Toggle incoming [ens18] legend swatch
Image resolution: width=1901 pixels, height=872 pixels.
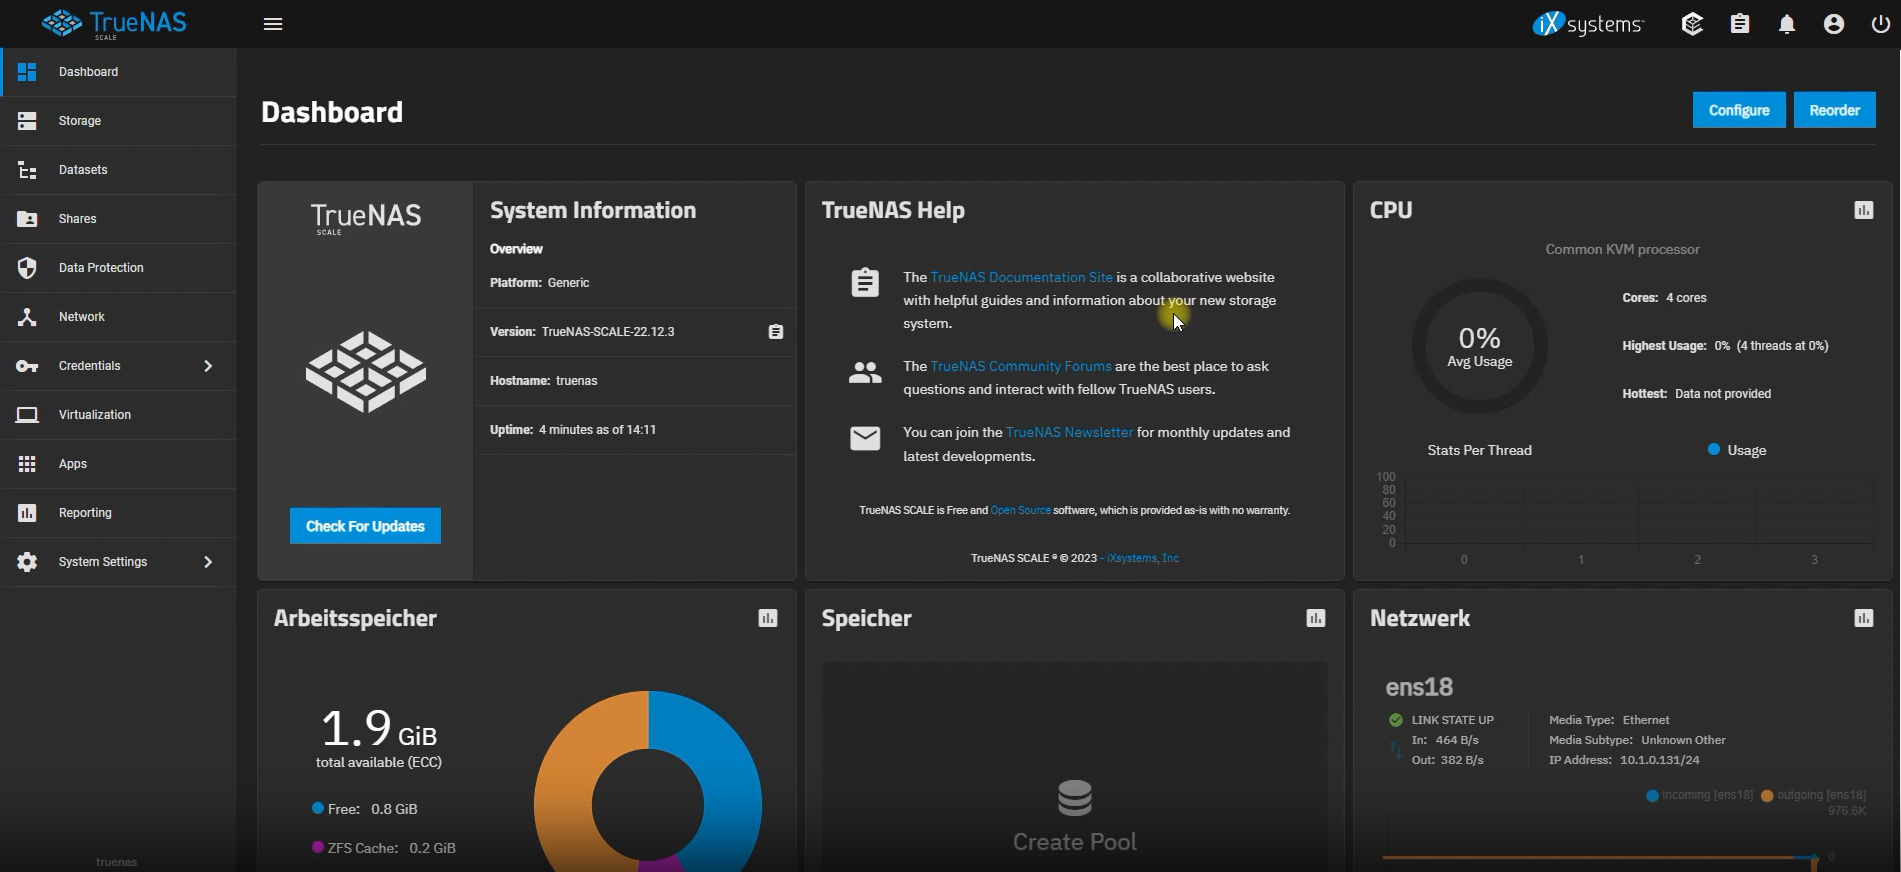(x=1652, y=796)
